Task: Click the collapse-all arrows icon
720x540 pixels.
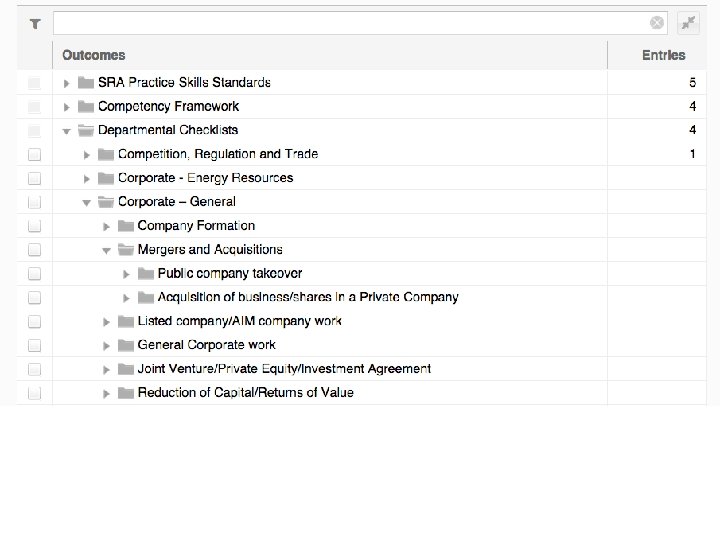Action: (688, 22)
